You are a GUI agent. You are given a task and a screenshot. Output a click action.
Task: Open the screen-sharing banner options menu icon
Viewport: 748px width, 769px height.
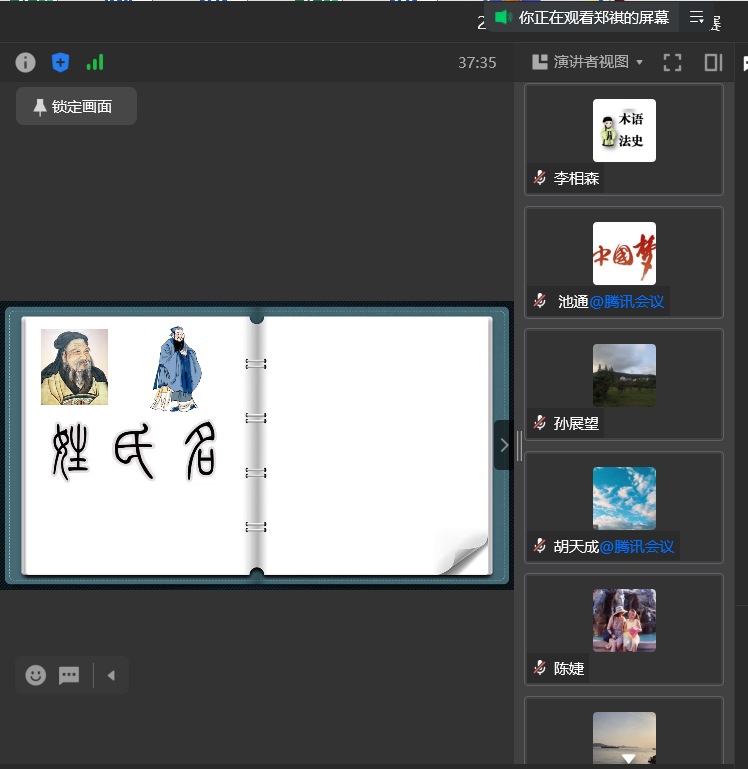(x=697, y=17)
